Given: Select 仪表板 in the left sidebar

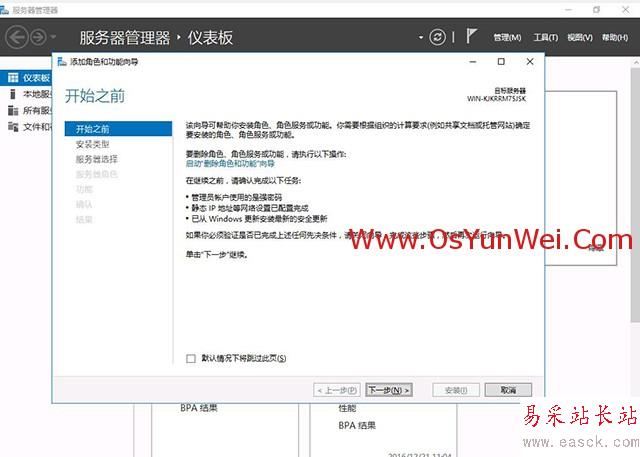Looking at the screenshot, I should pos(26,78).
